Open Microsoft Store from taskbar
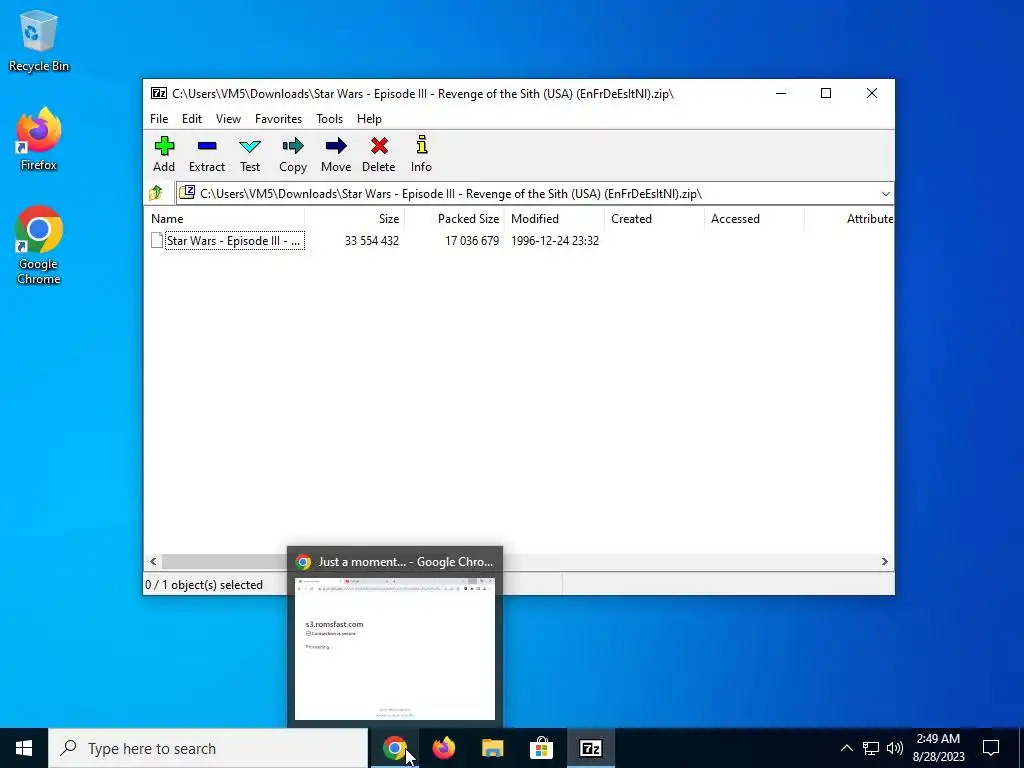The height and width of the screenshot is (768, 1024). (541, 748)
